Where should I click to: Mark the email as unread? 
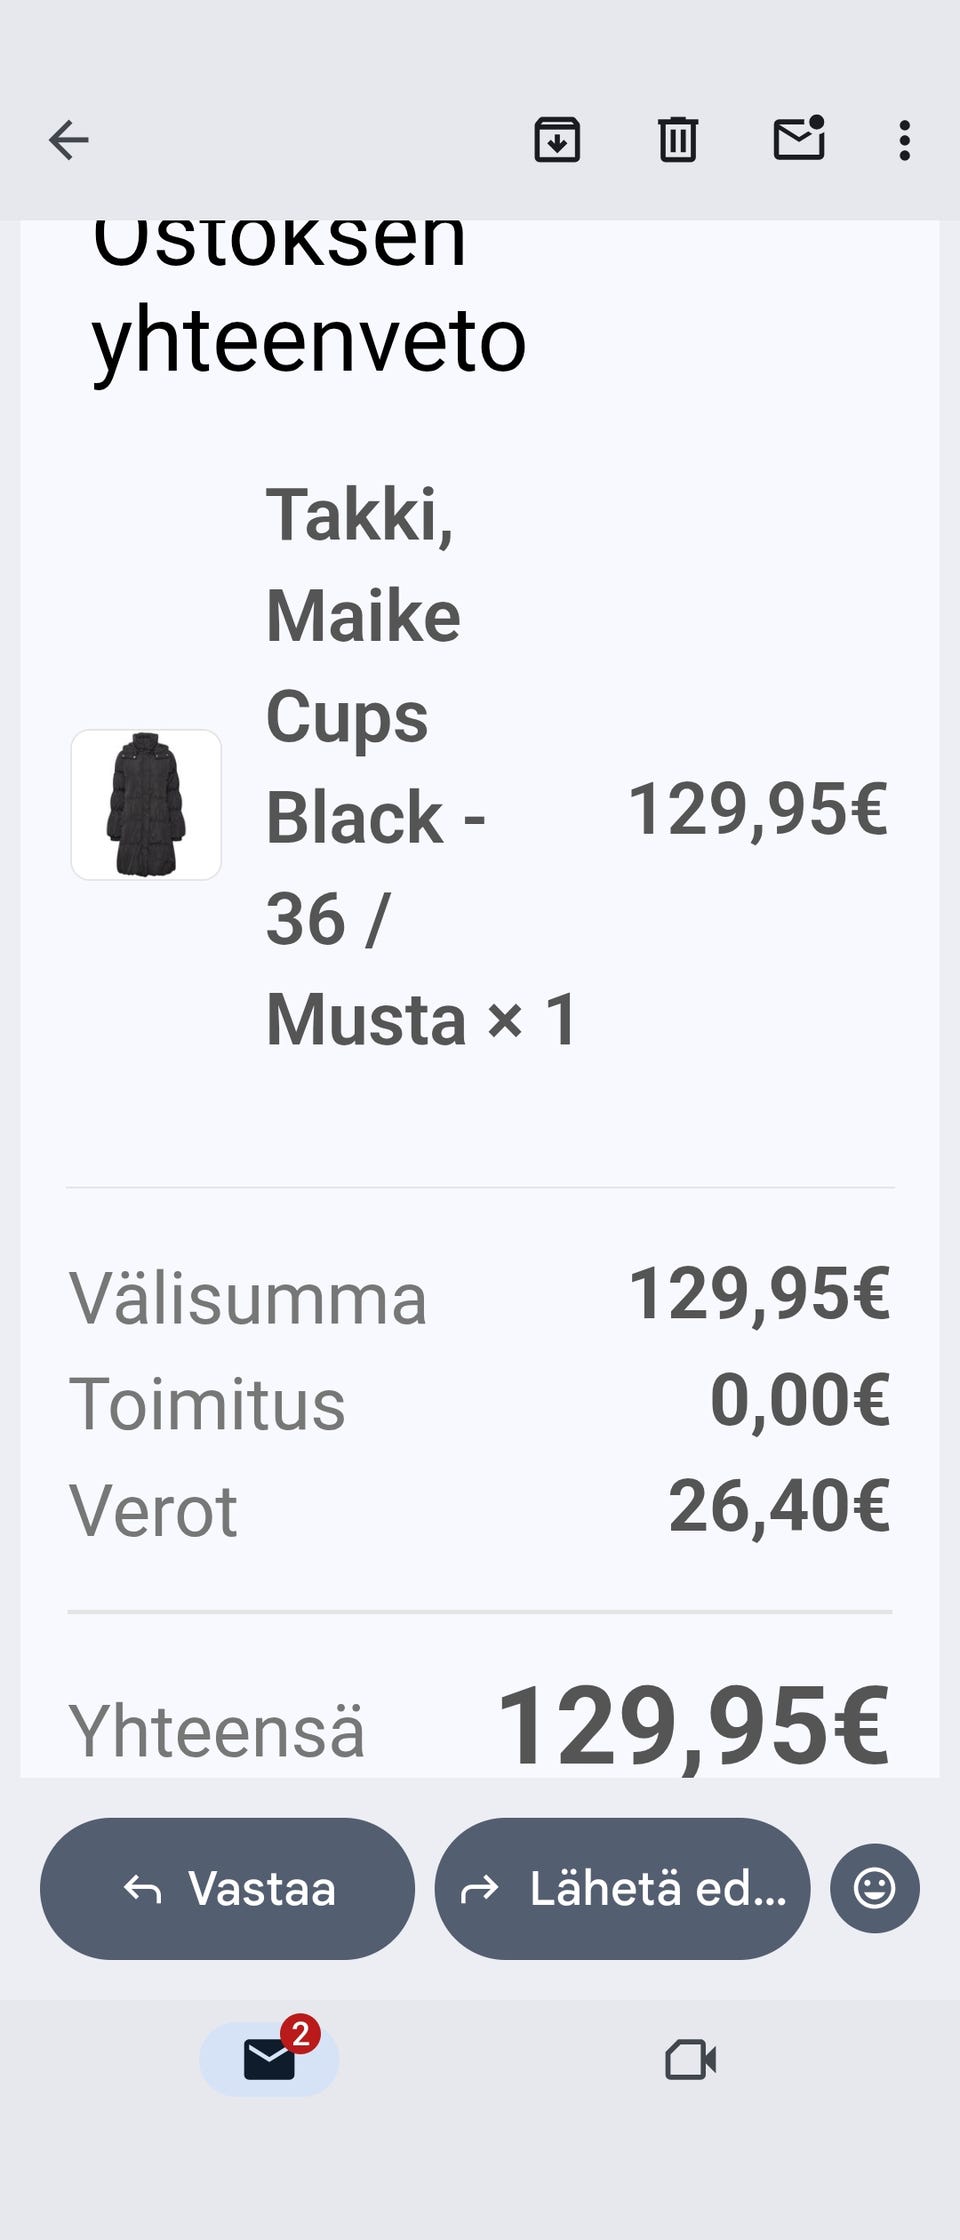[799, 139]
